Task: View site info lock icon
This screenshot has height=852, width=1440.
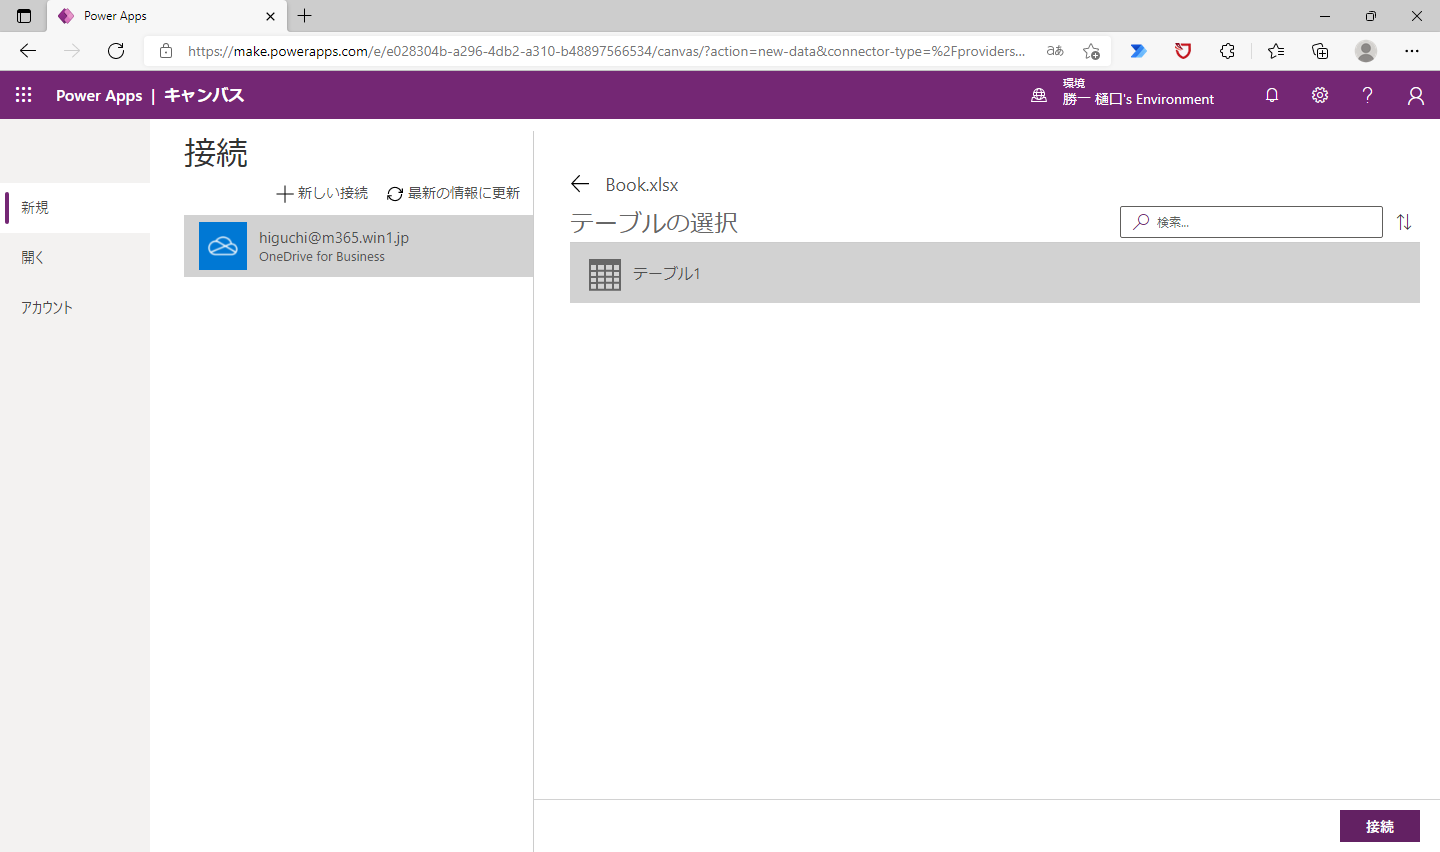Action: (166, 51)
